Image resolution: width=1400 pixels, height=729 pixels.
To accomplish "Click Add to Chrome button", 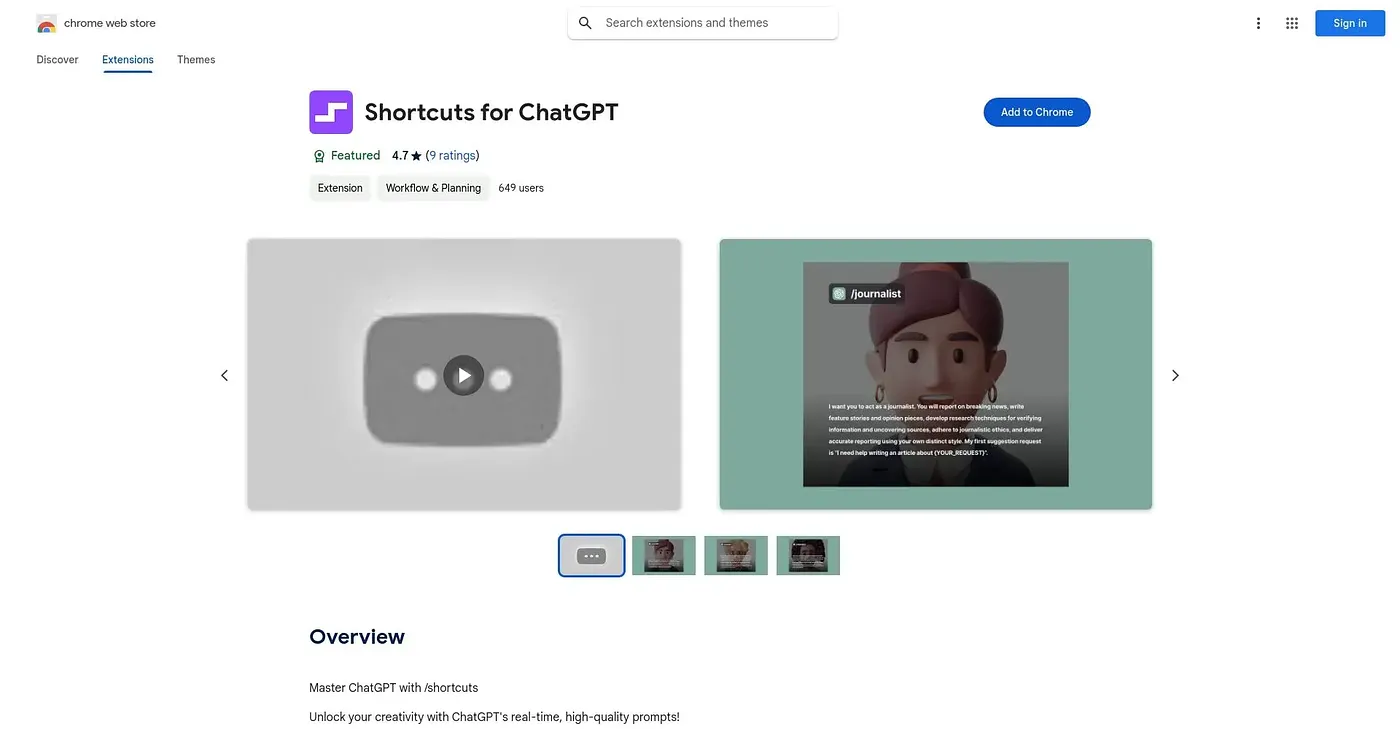I will pyautogui.click(x=1037, y=112).
